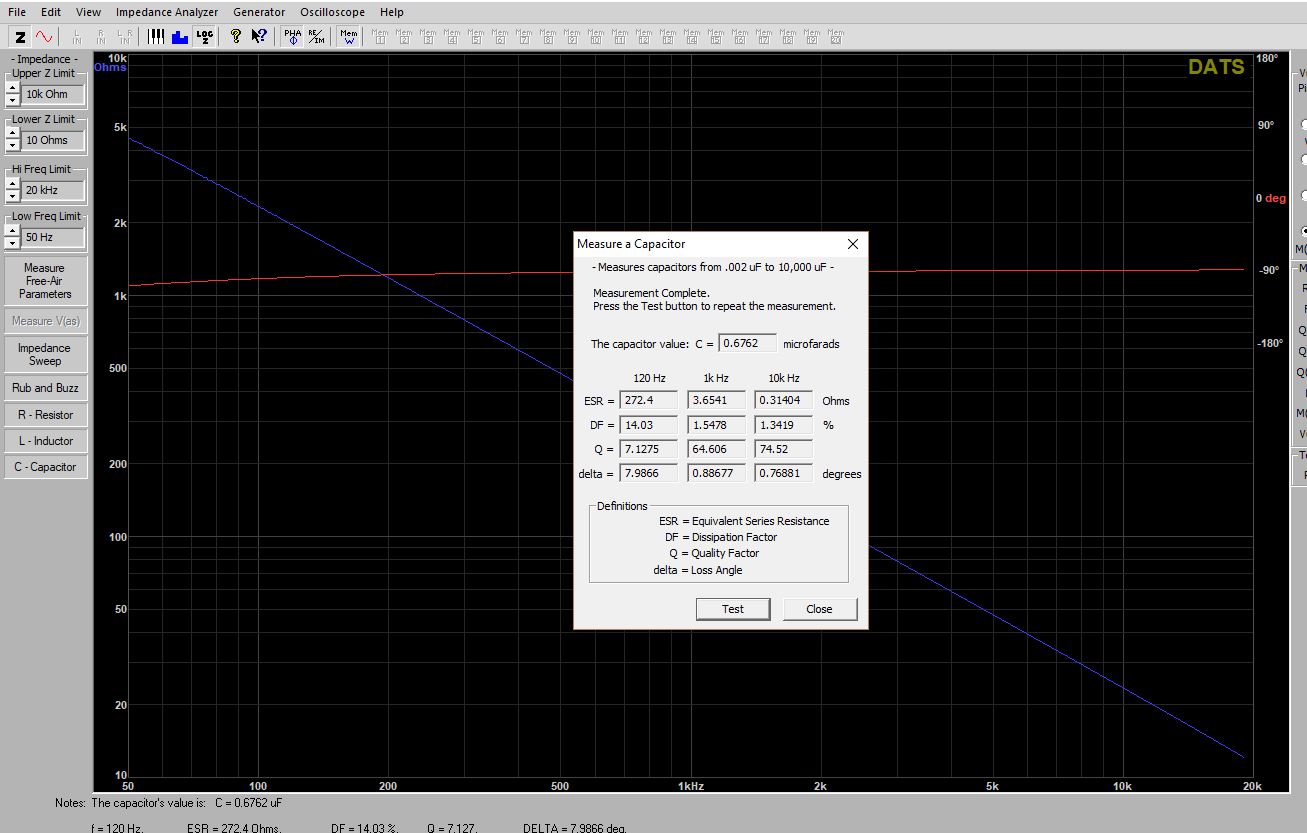Viewport: 1307px width, 833px height.
Task: Increase the Upper Z Limit stepper
Action: pos(12,88)
